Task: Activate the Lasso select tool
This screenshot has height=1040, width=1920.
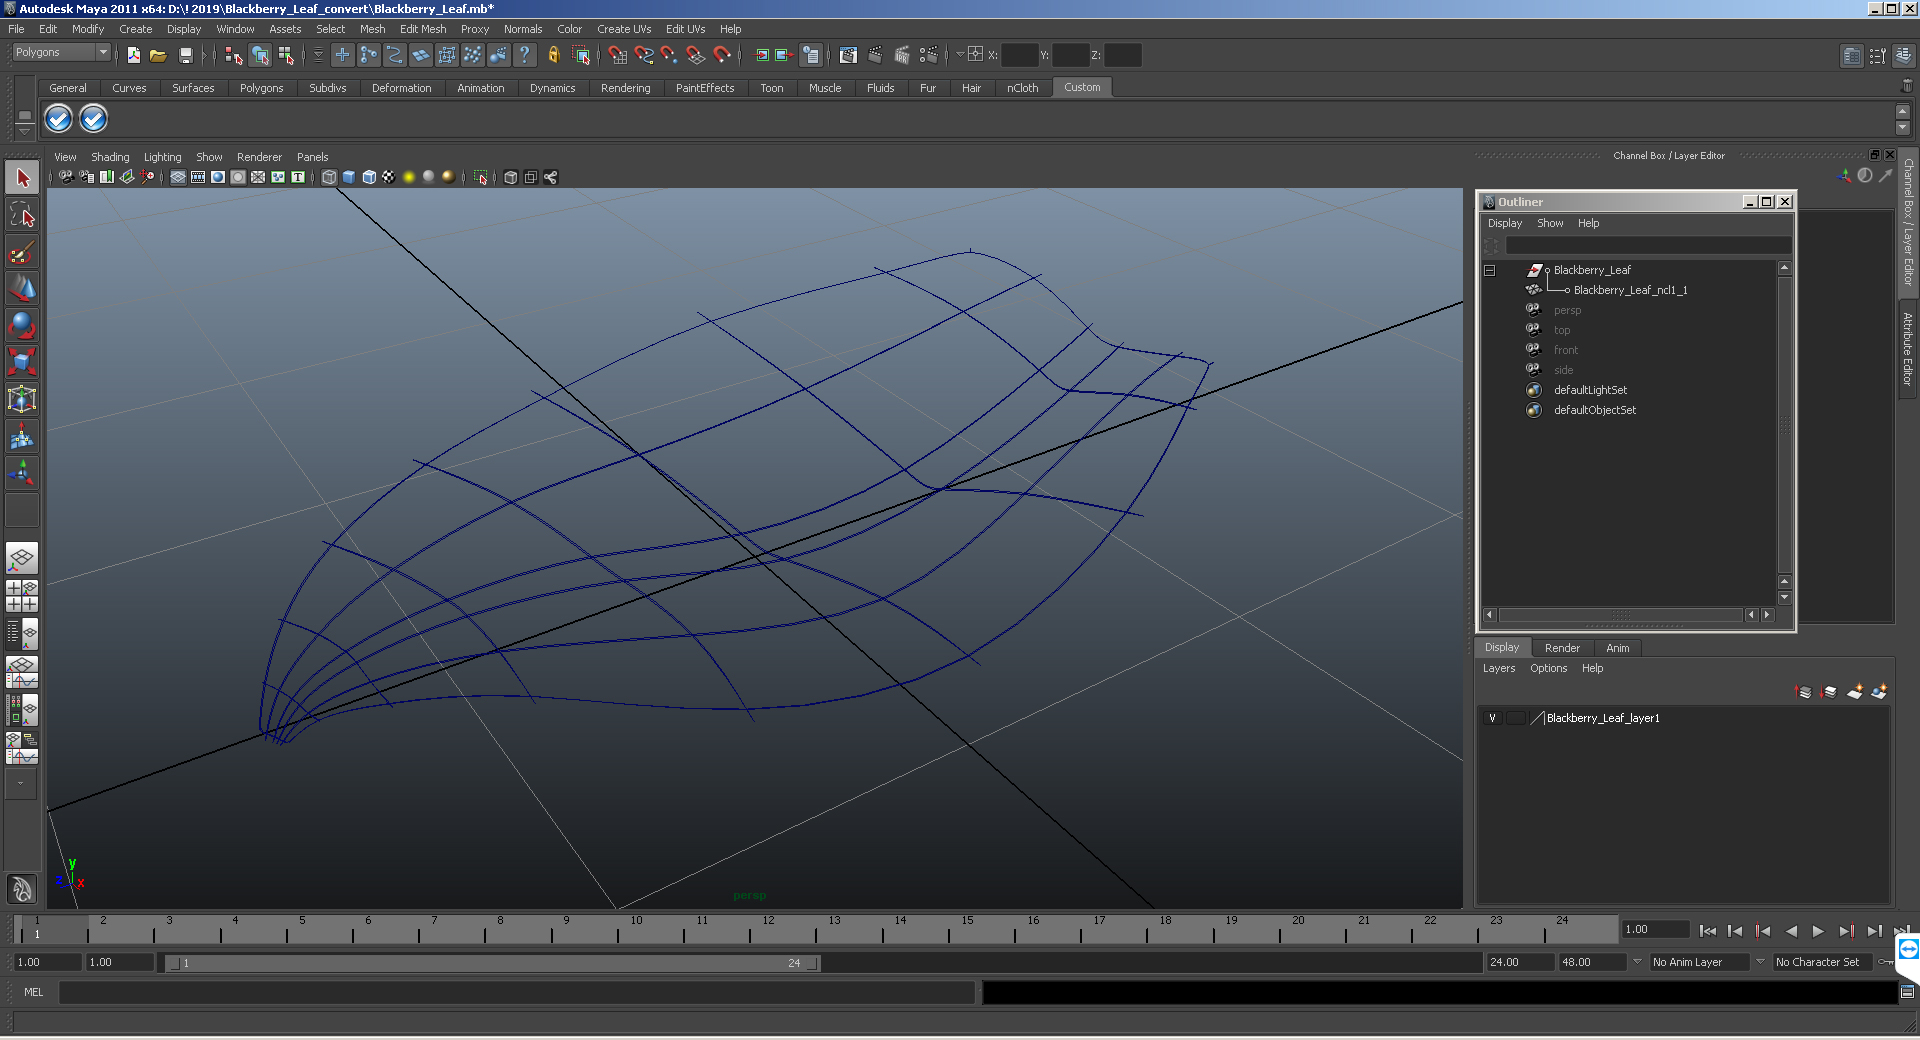Action: coord(22,214)
